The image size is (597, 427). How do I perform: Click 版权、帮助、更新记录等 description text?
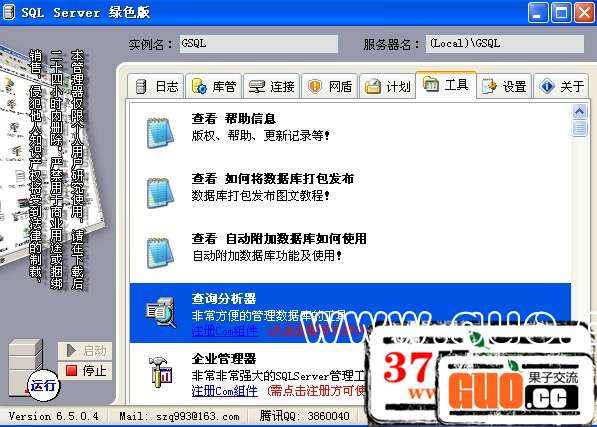coord(260,135)
